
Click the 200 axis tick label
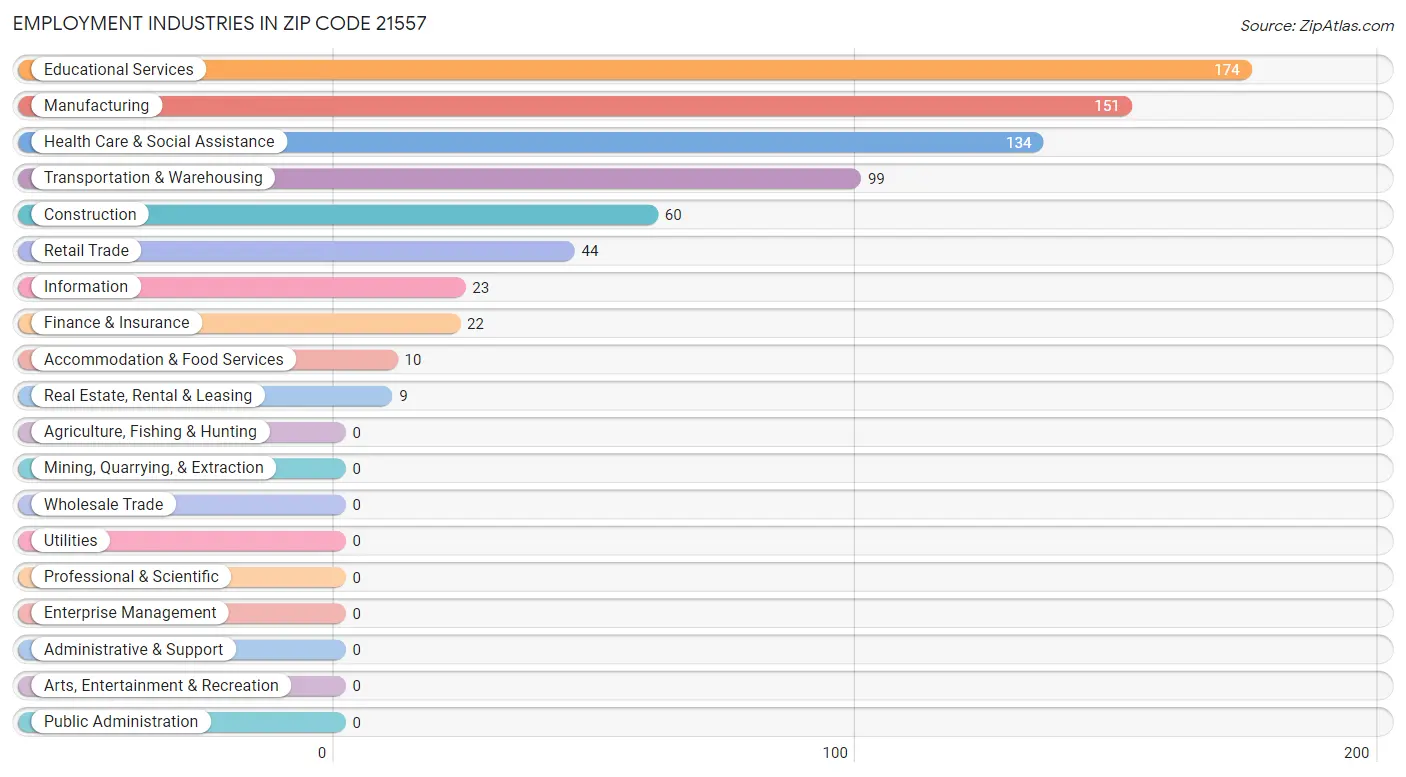[x=1357, y=753]
